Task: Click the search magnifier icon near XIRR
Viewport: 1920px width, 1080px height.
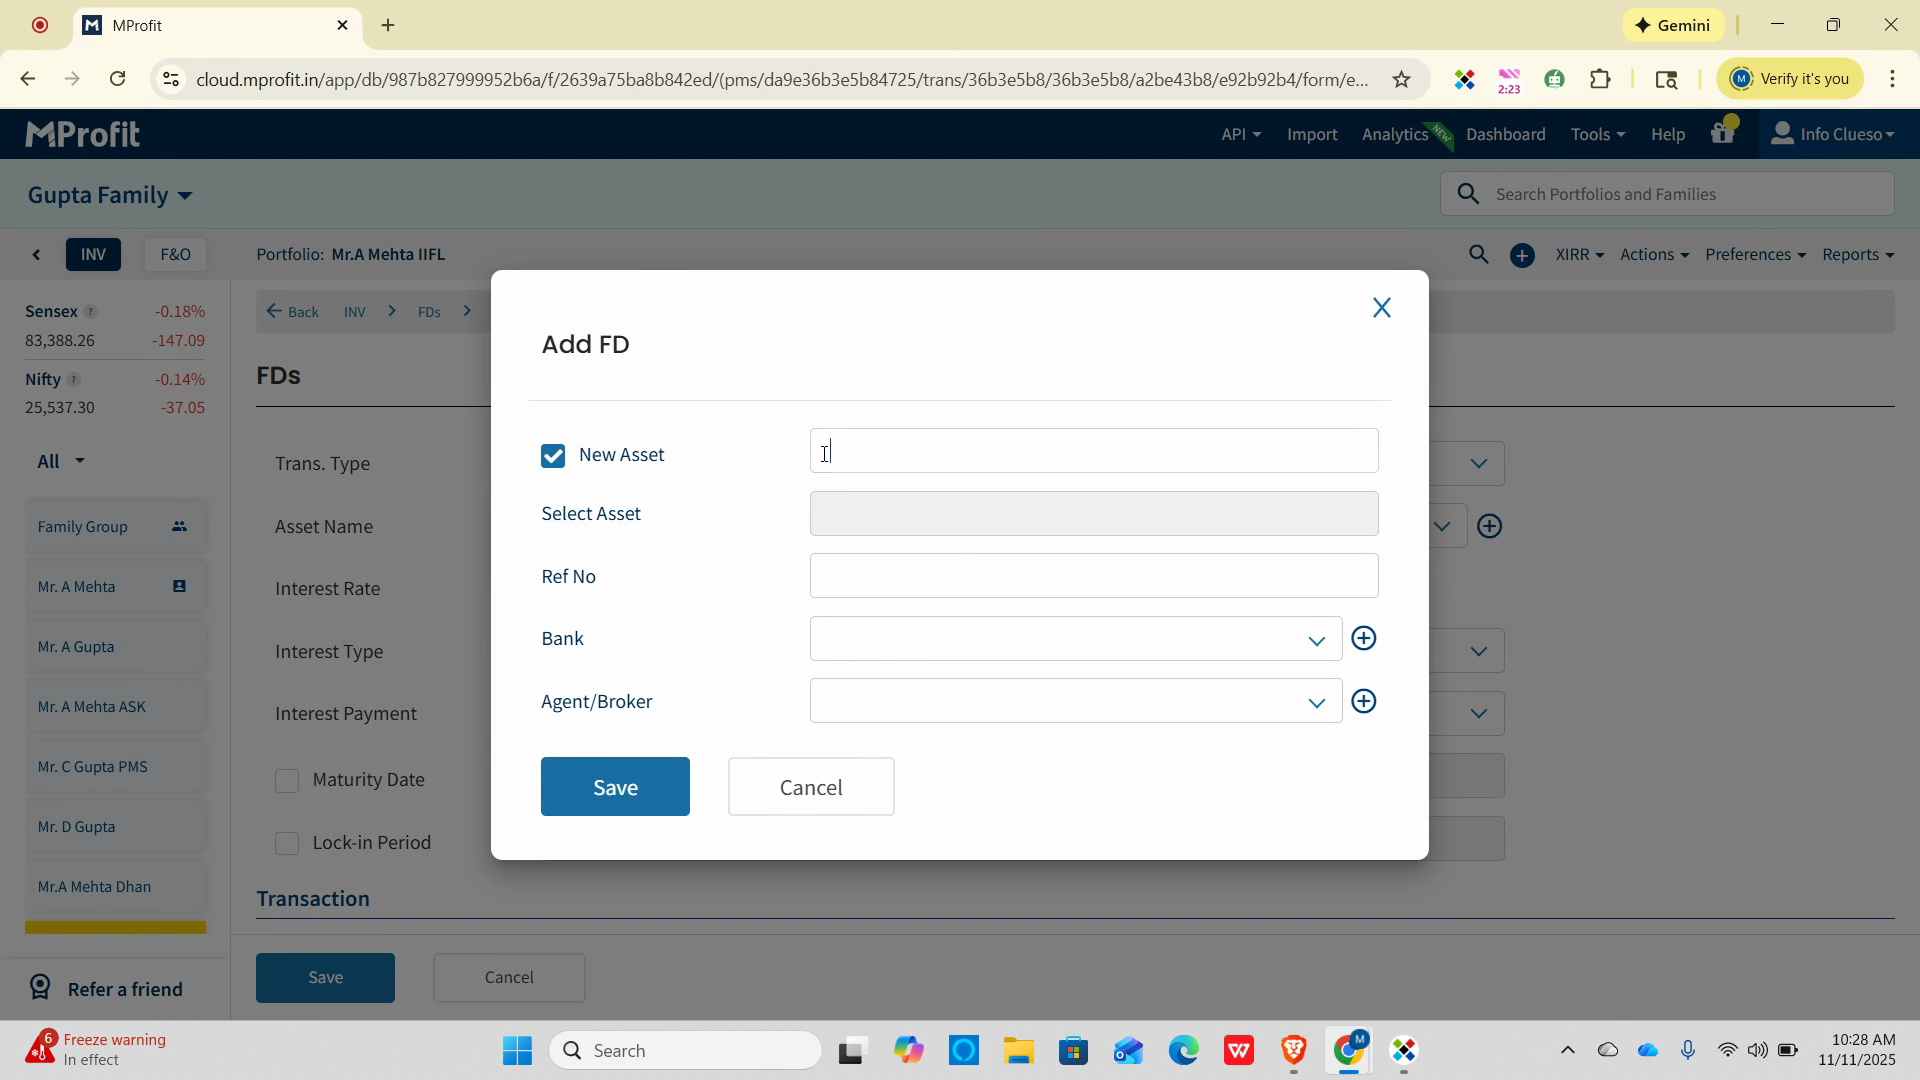Action: 1478,255
